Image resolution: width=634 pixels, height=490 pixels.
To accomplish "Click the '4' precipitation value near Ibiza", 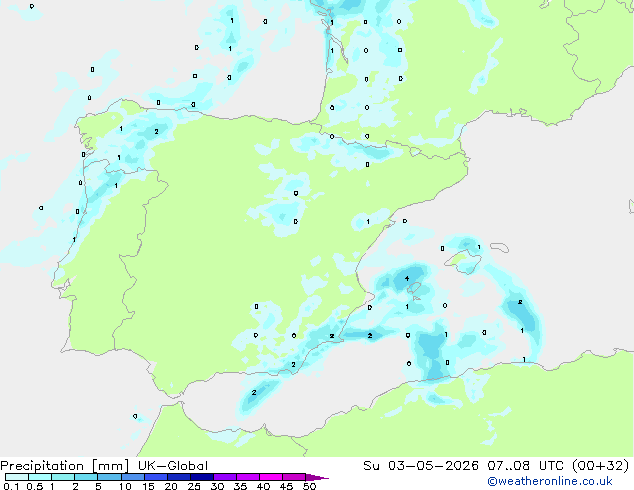I will click(x=407, y=278).
